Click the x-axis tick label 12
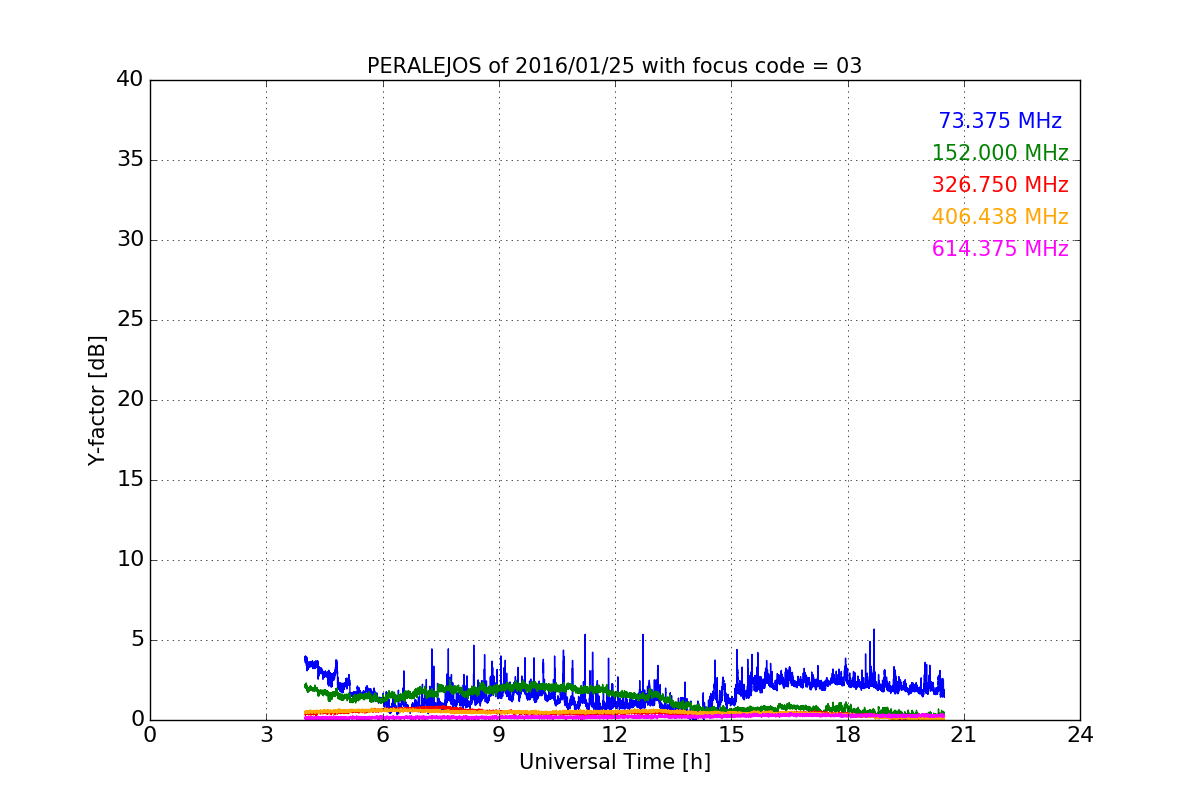 (615, 735)
